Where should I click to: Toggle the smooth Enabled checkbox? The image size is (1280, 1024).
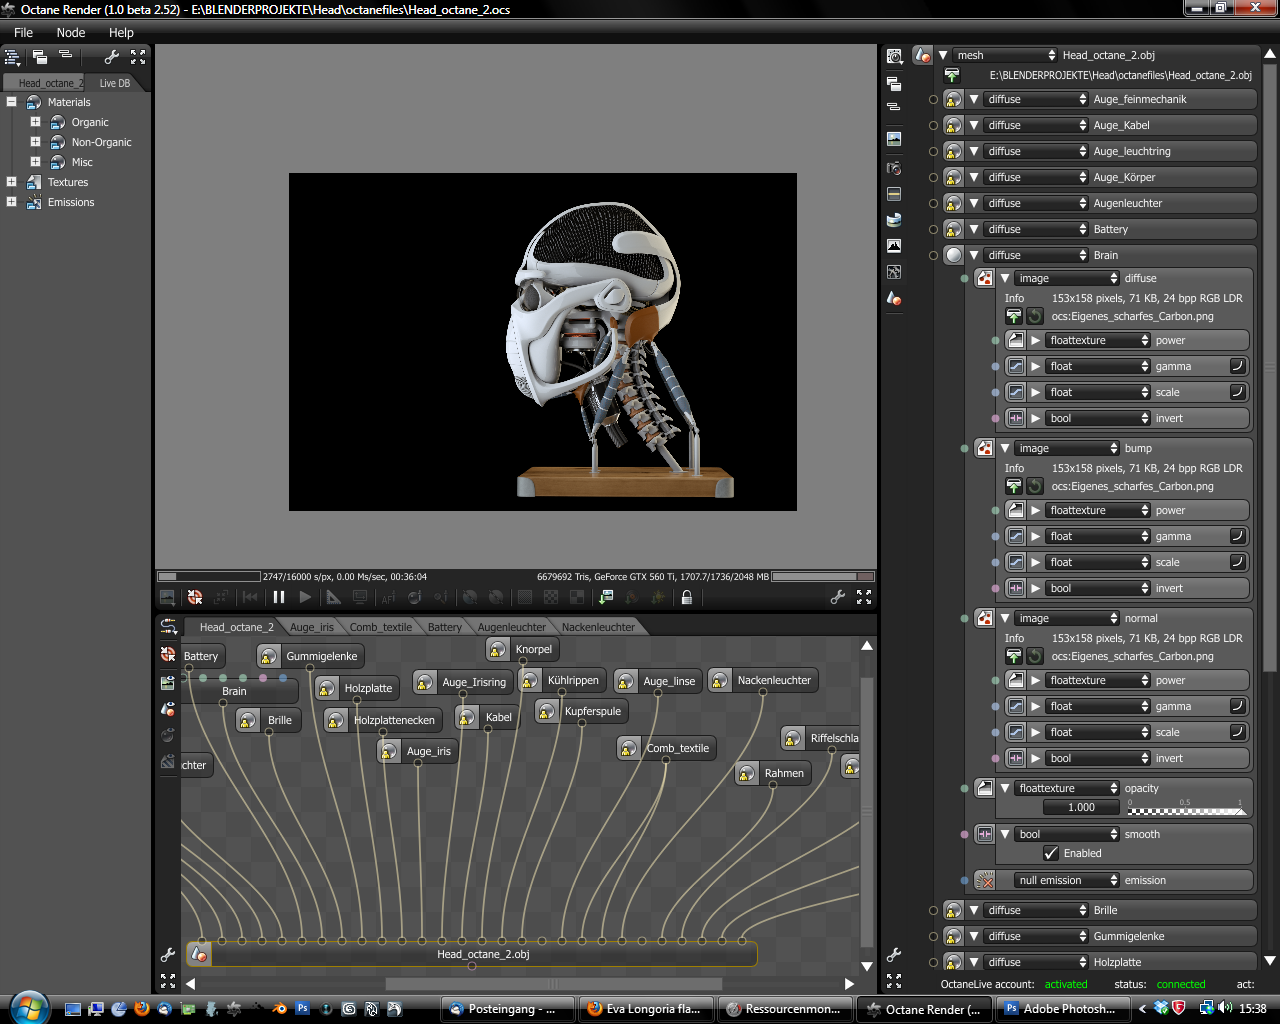click(1051, 853)
